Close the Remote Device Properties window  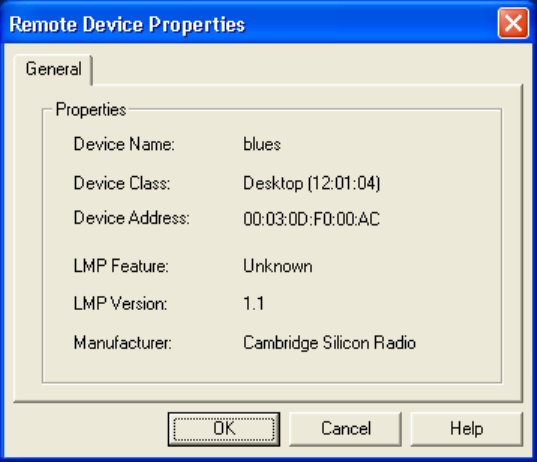513,23
